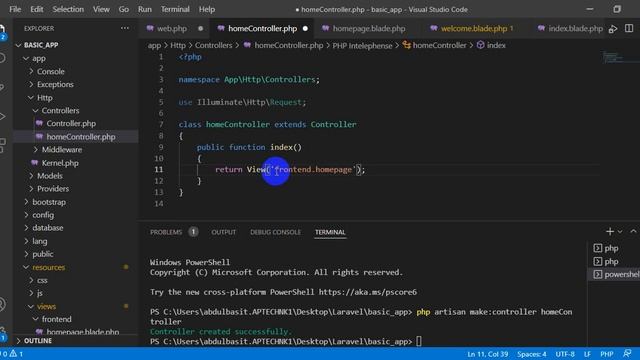Screen dimensions: 640x360
Task: Open the Terminal menu
Action: pos(175,9)
